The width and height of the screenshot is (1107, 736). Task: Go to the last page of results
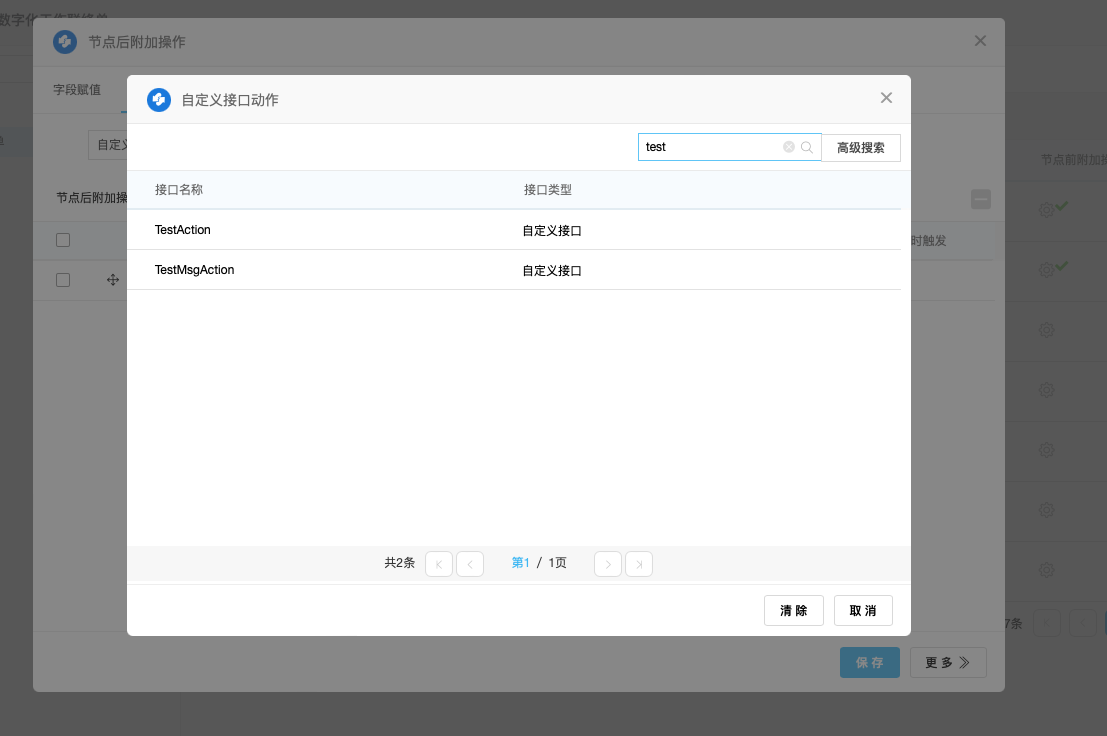[639, 564]
